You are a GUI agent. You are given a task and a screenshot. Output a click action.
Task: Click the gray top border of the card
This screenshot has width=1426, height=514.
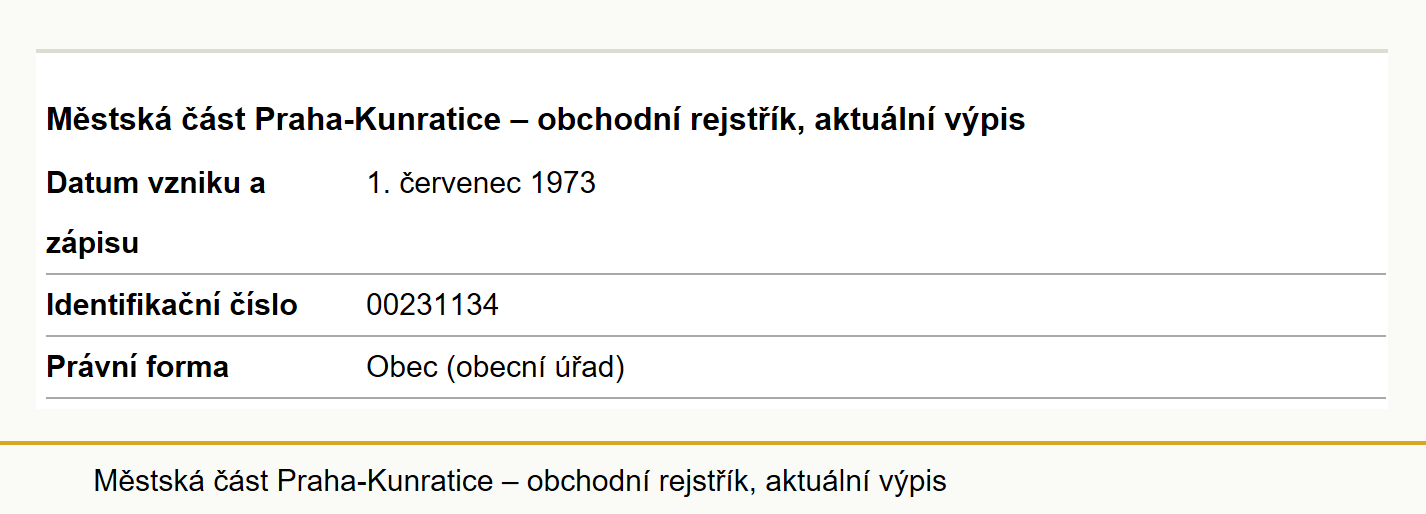coord(710,50)
